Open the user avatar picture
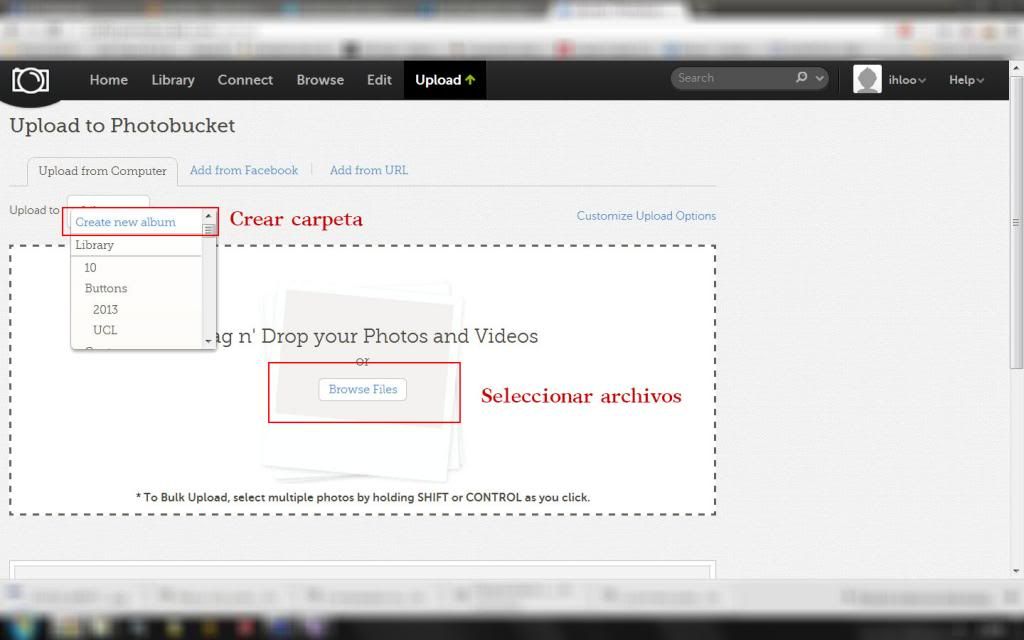 [x=867, y=80]
